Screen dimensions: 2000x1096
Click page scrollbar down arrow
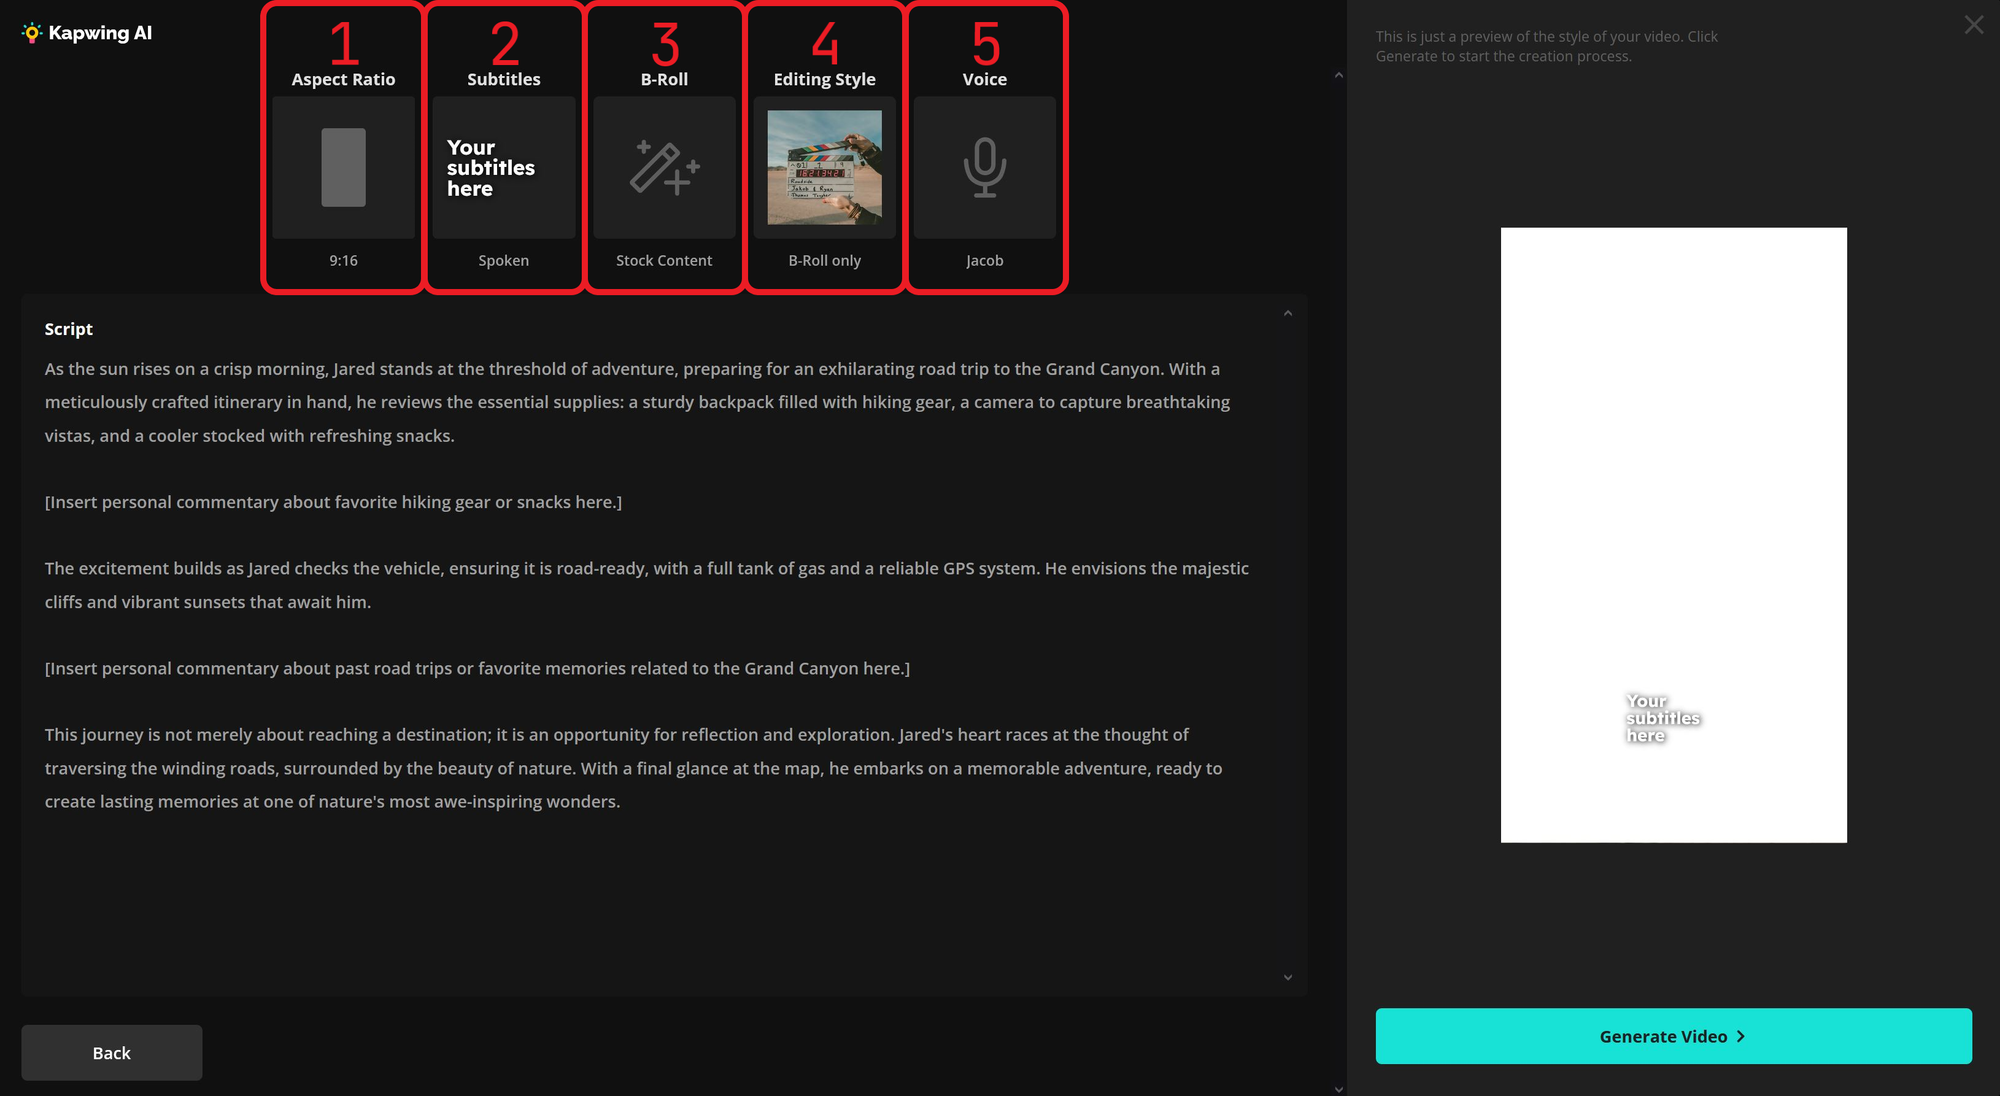[1338, 1089]
